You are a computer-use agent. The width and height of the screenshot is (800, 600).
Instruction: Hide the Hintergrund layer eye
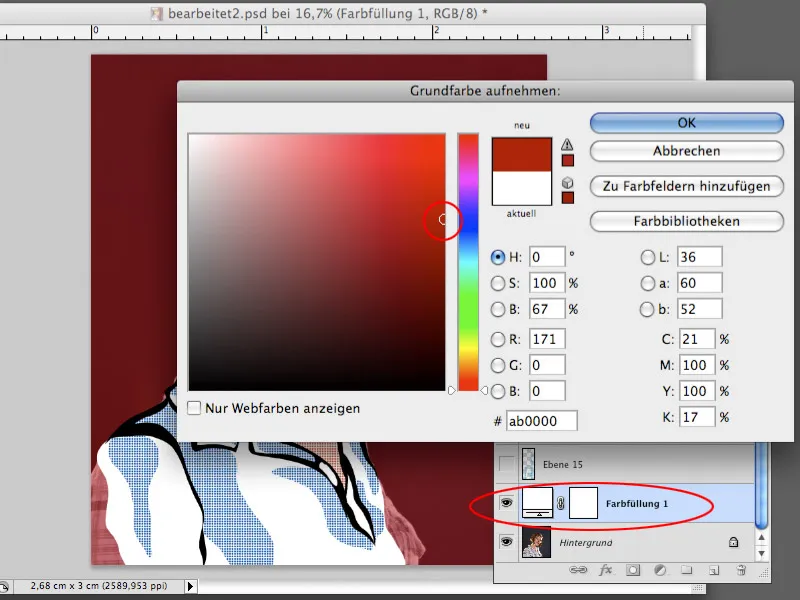click(x=506, y=541)
